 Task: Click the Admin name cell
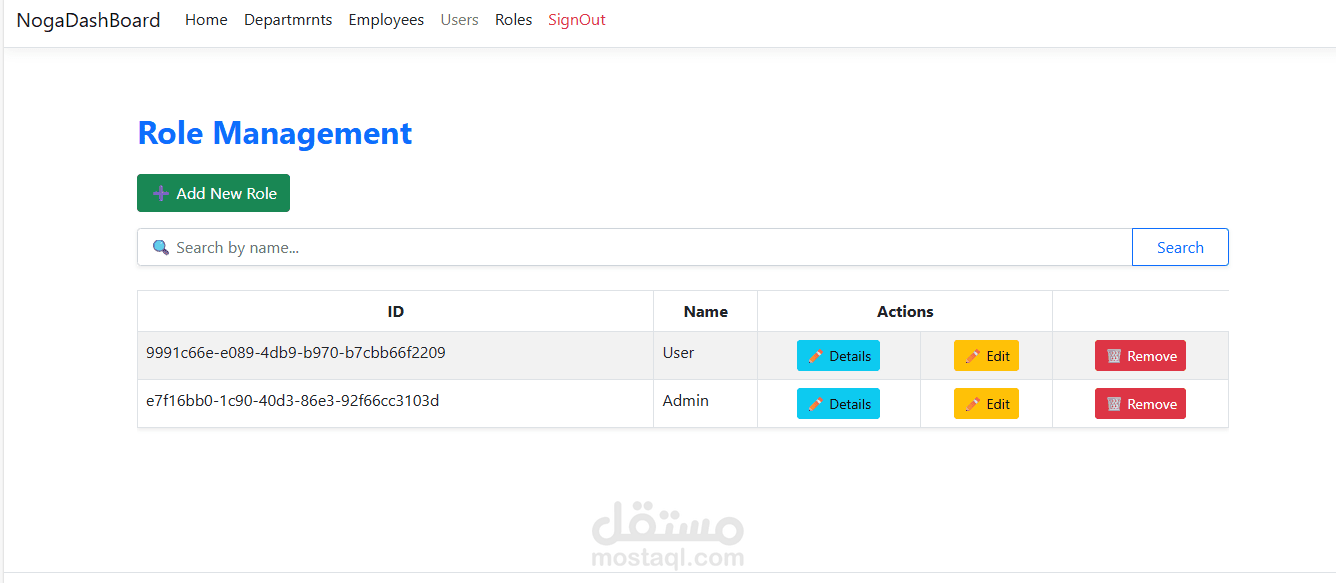click(x=705, y=404)
